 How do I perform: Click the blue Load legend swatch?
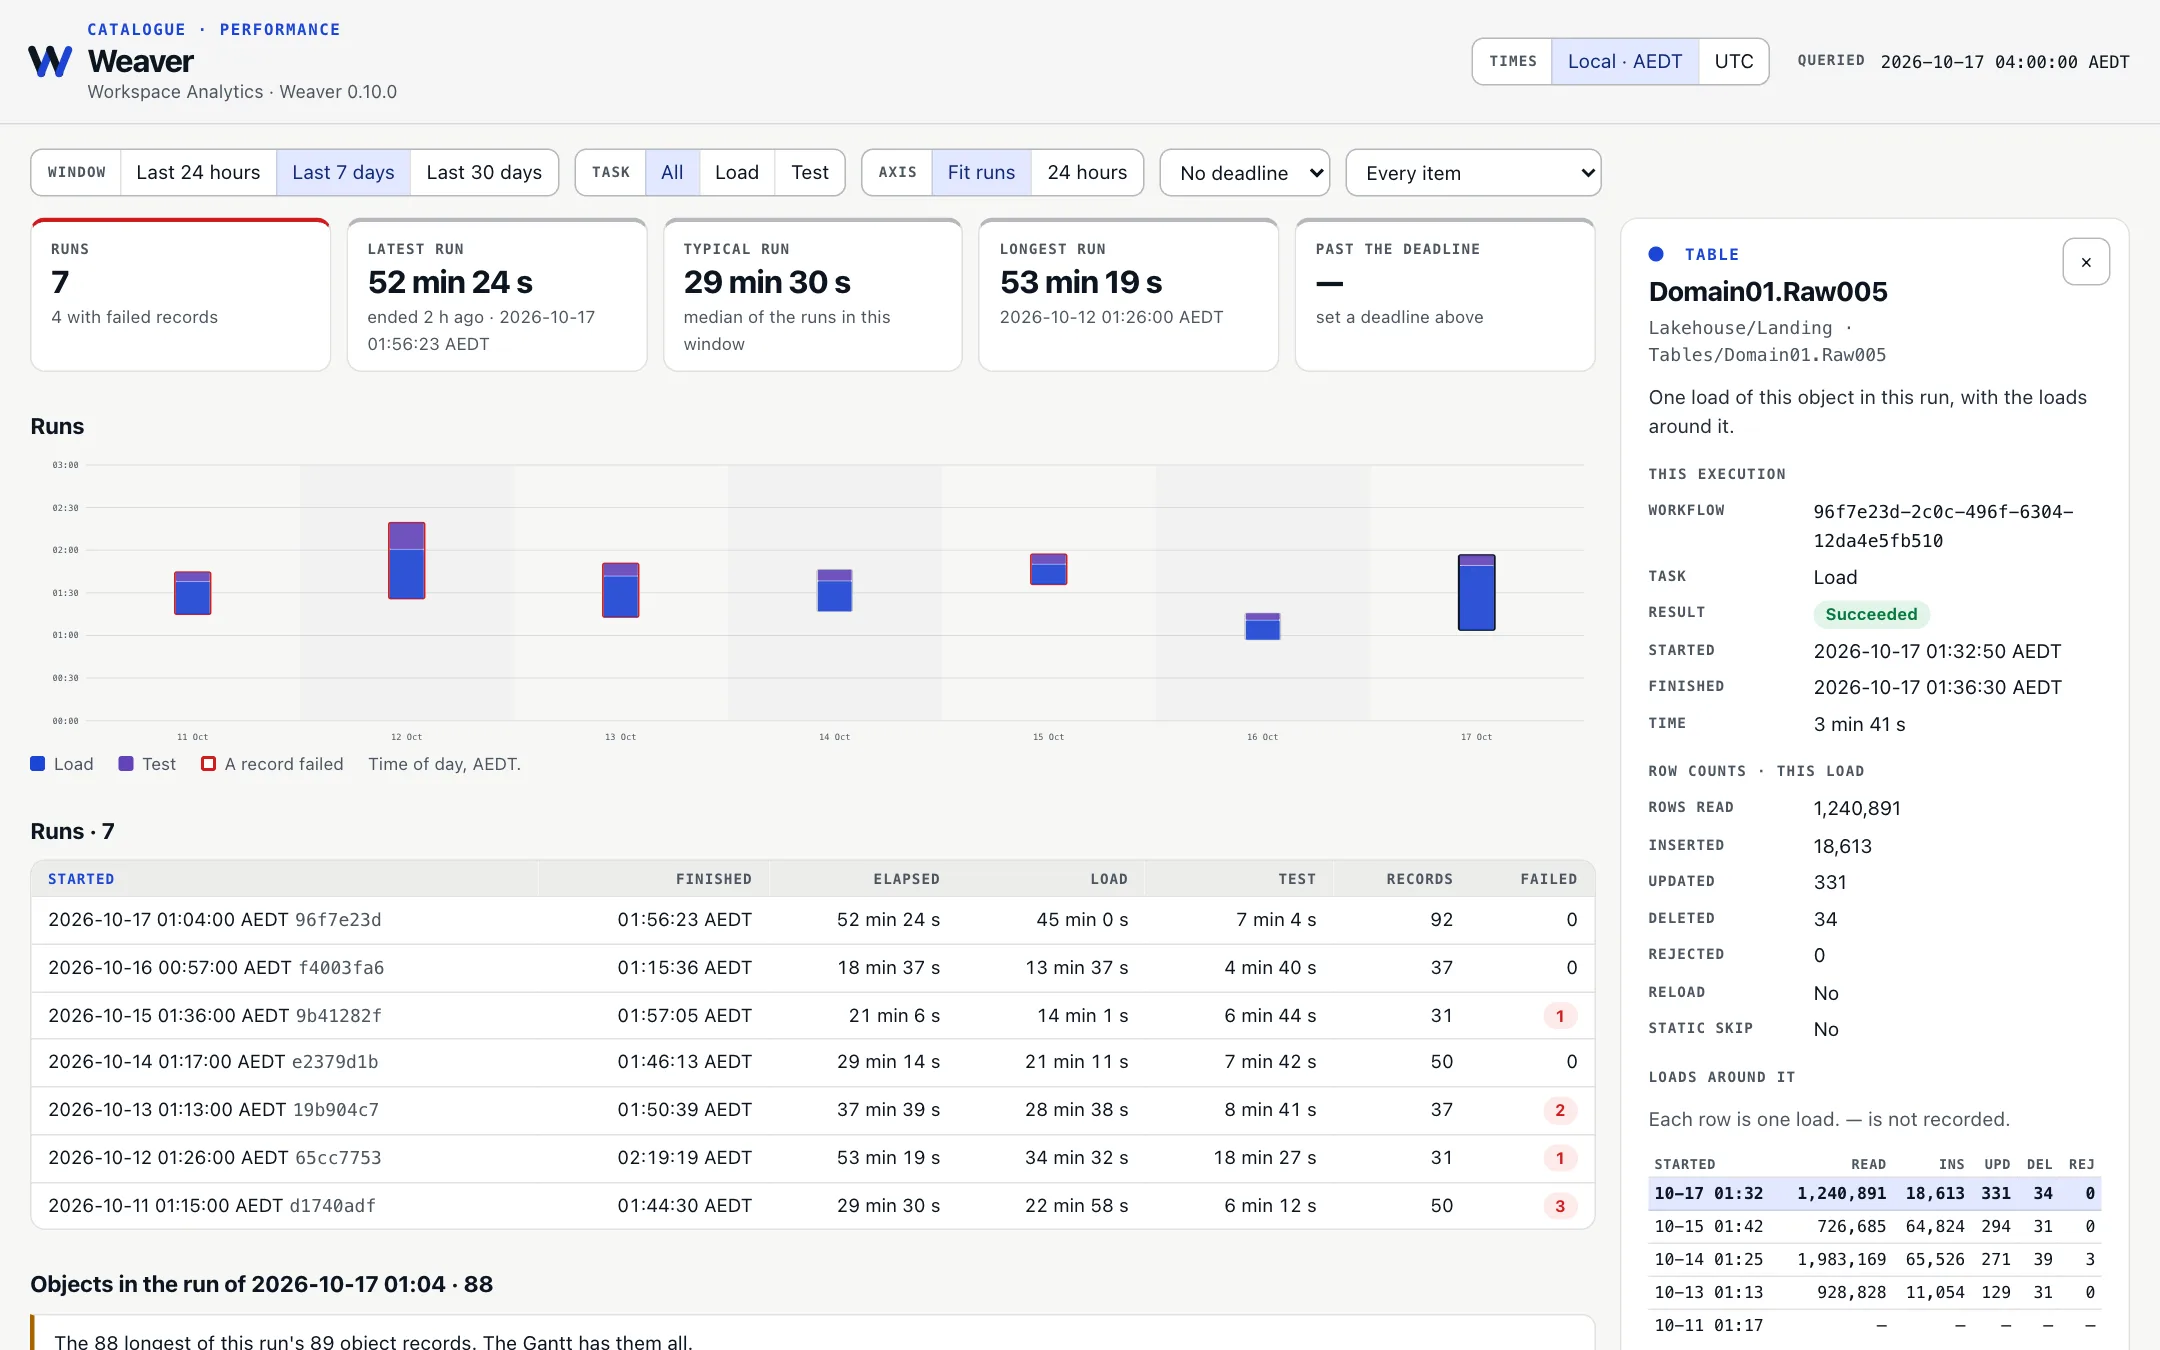pyautogui.click(x=38, y=764)
